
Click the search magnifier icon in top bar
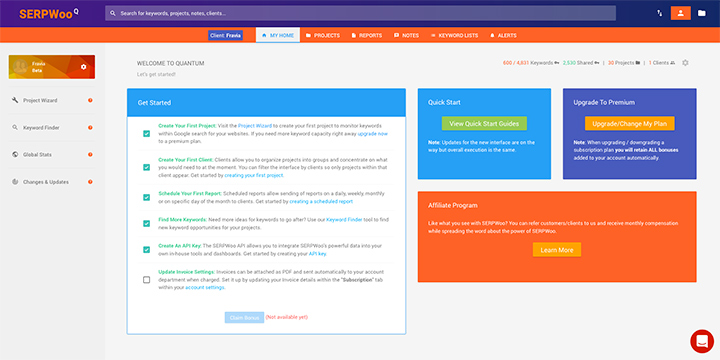[113, 13]
